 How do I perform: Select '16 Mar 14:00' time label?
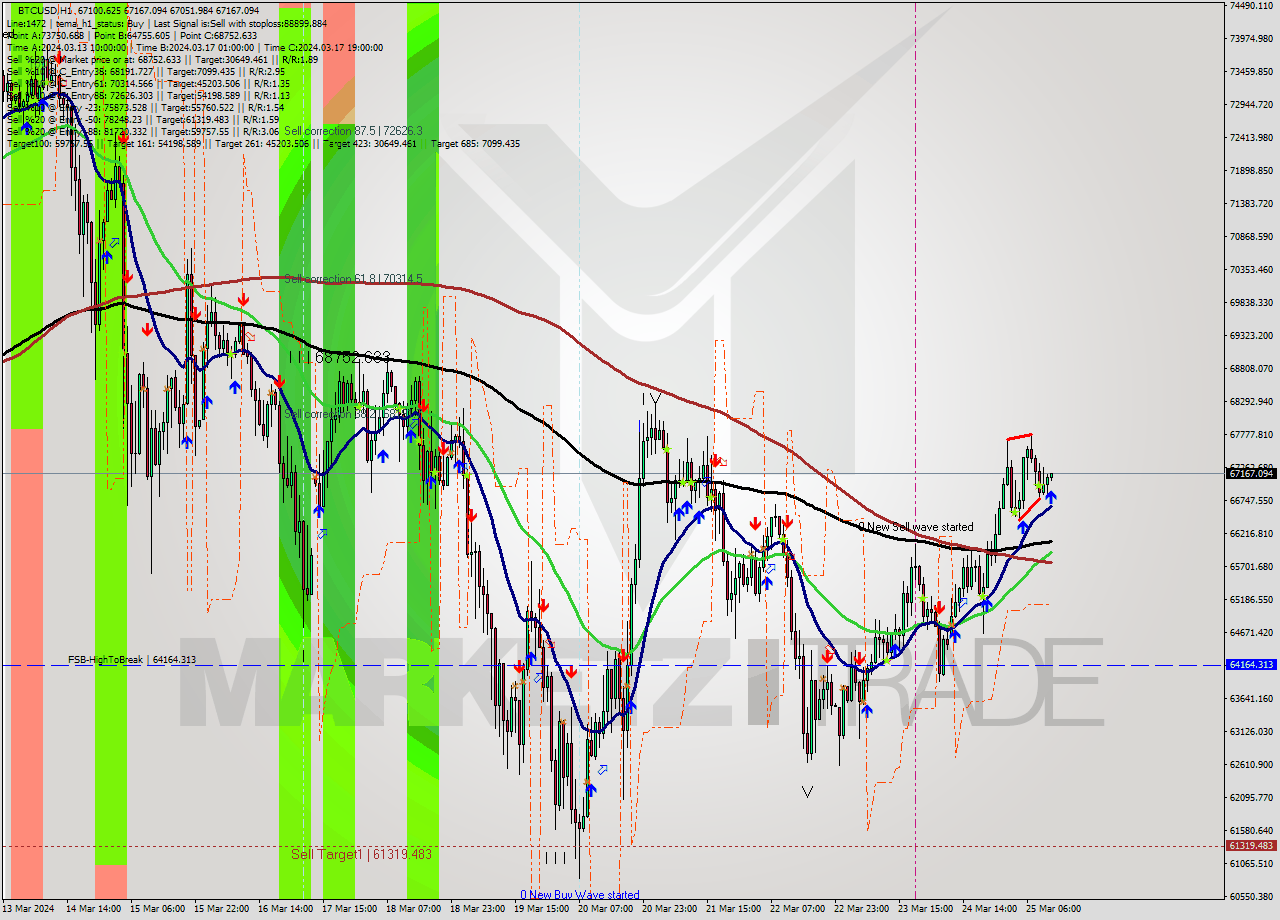pyautogui.click(x=285, y=910)
